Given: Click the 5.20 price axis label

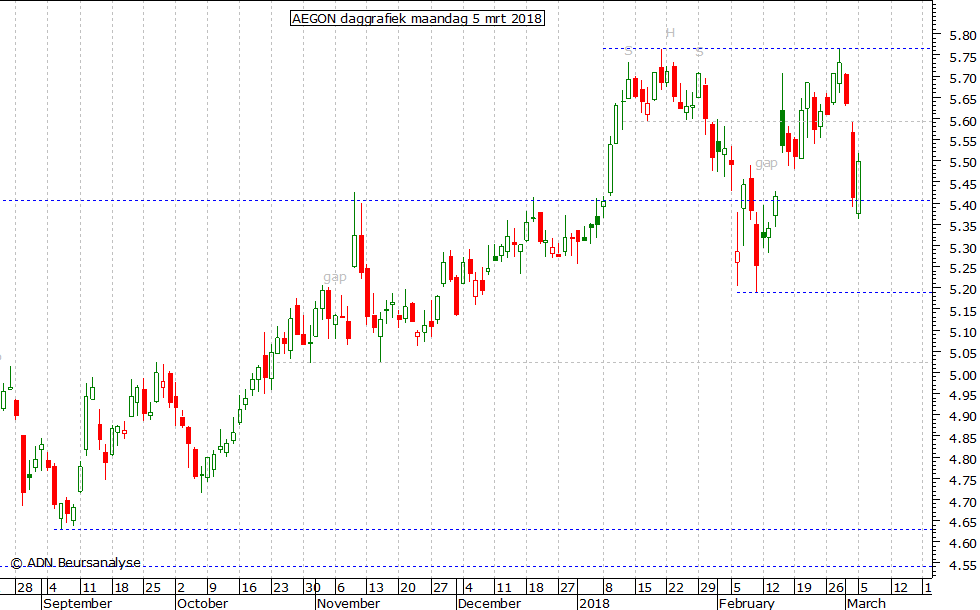Looking at the screenshot, I should (962, 290).
